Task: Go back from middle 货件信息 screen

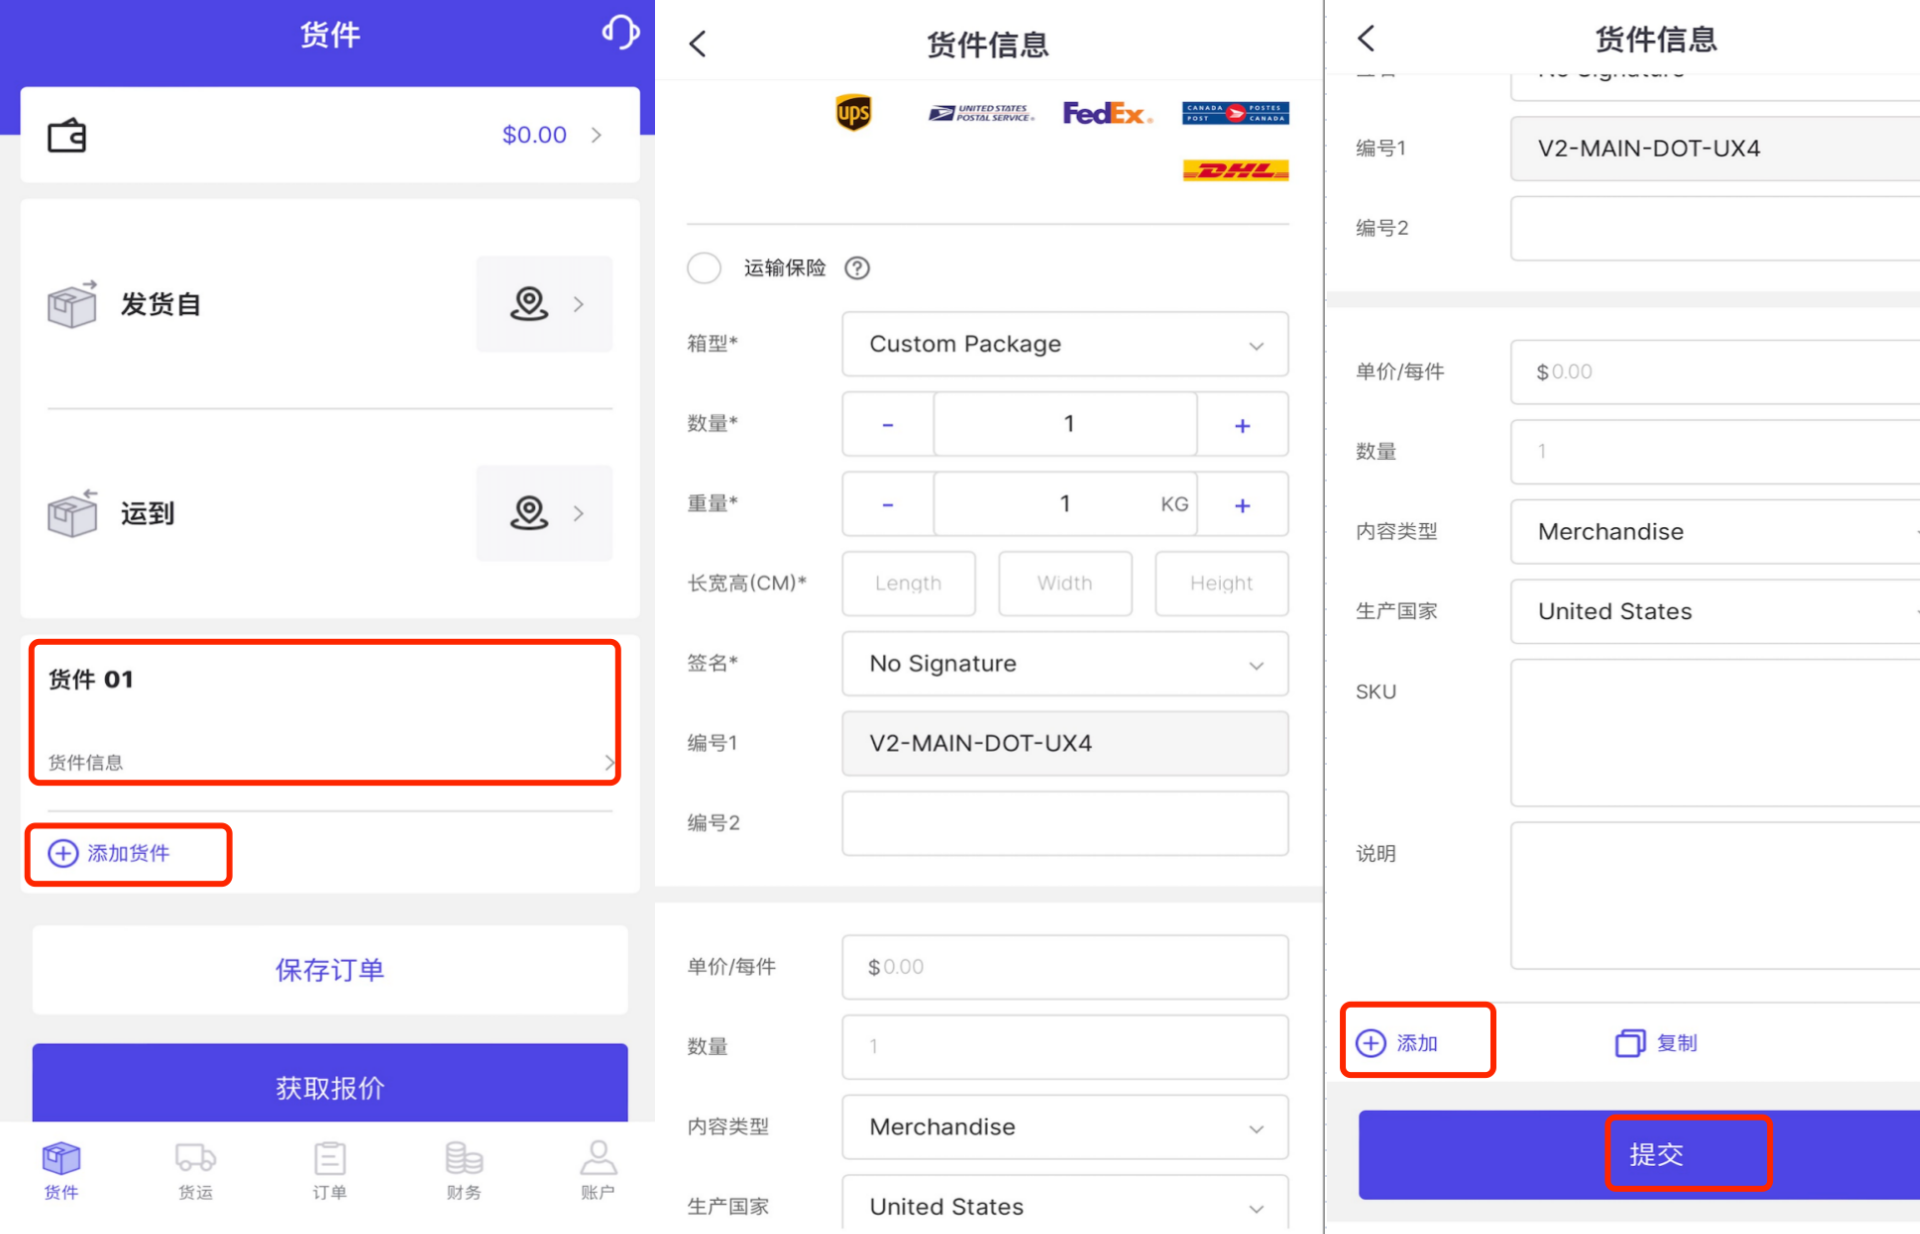Action: [698, 43]
